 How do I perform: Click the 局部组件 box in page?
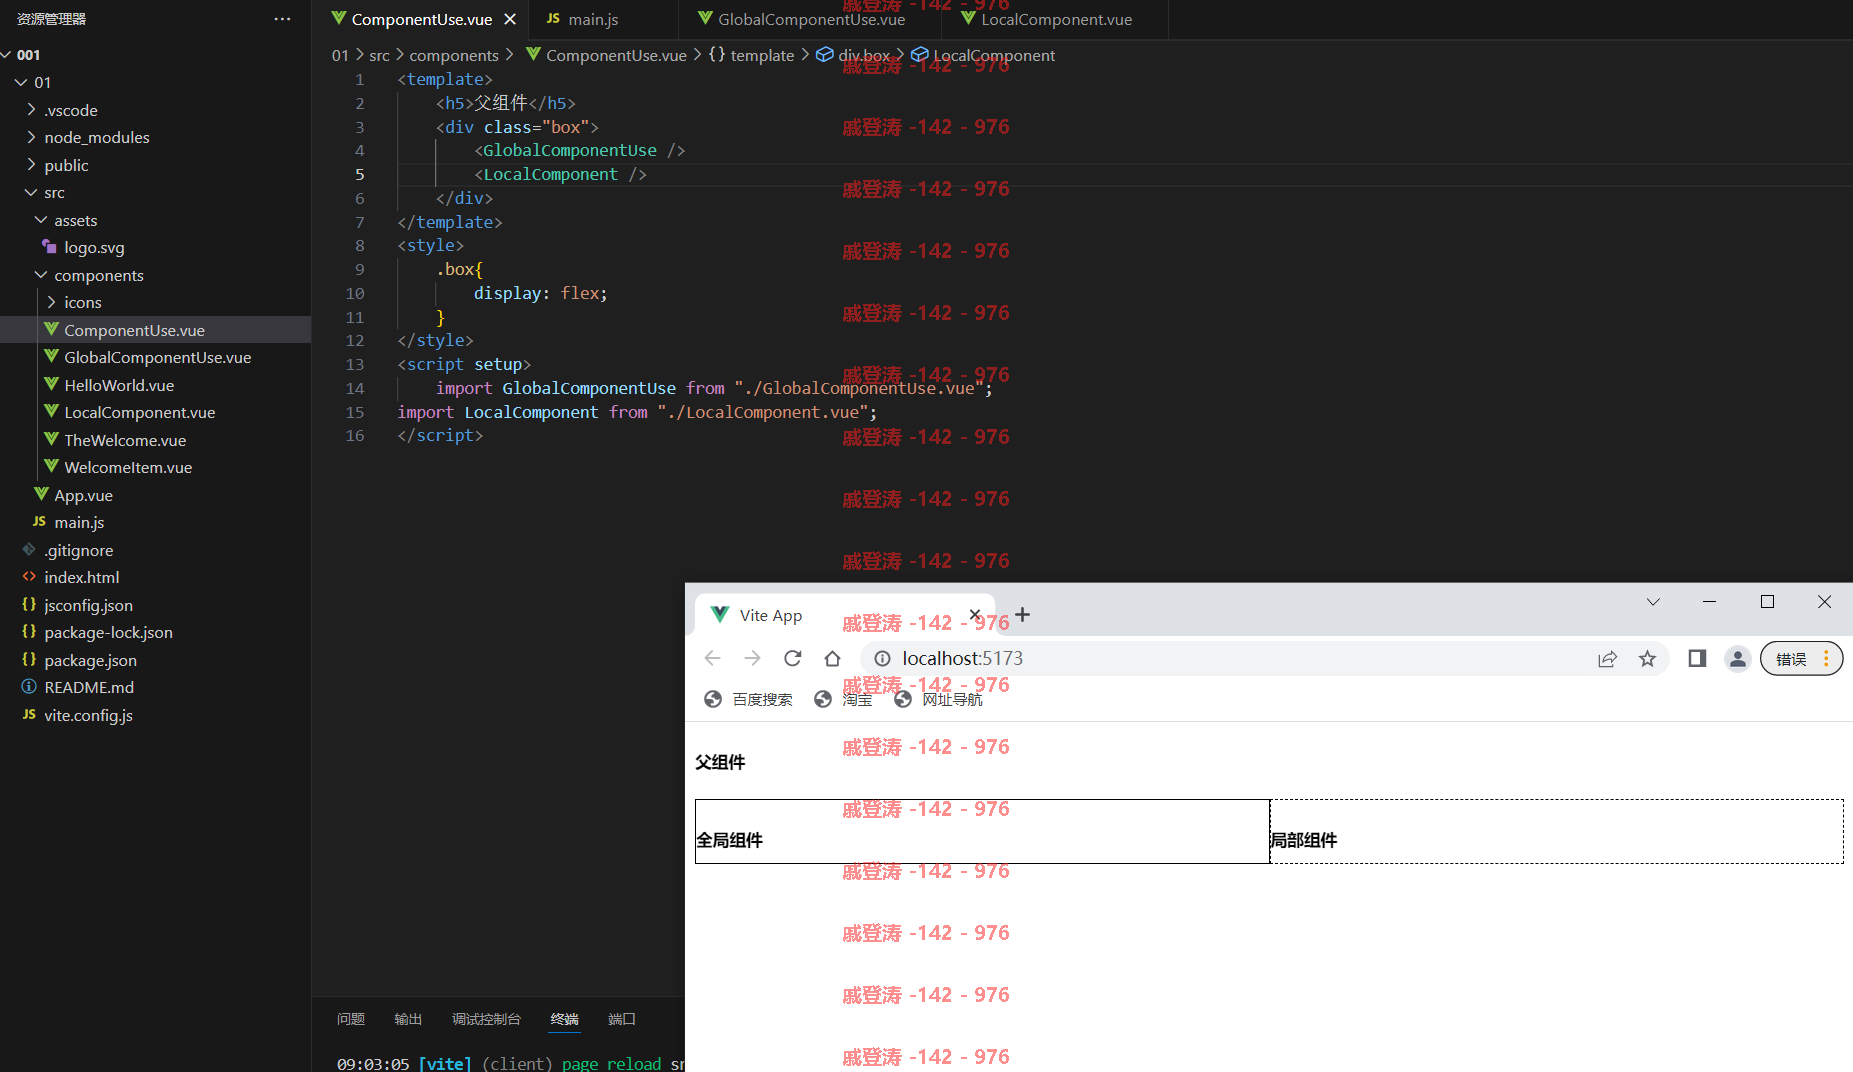coord(1556,831)
